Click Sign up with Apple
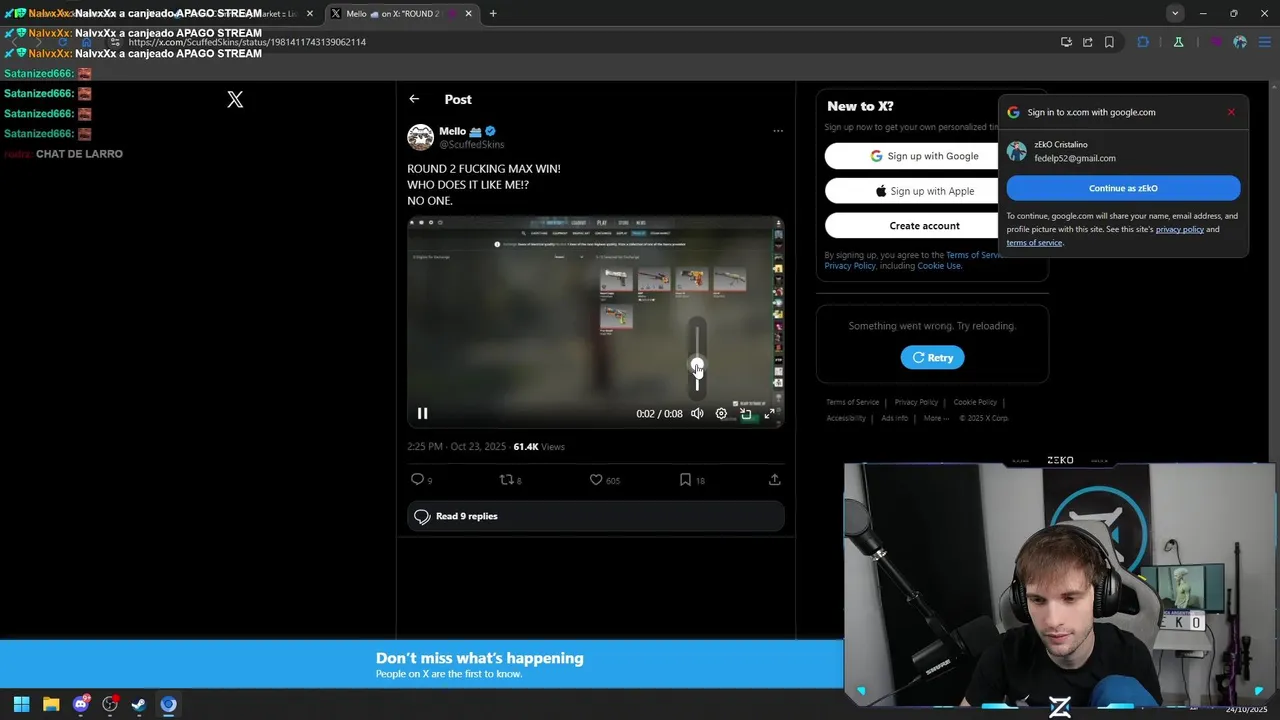The width and height of the screenshot is (1280, 720). click(924, 191)
